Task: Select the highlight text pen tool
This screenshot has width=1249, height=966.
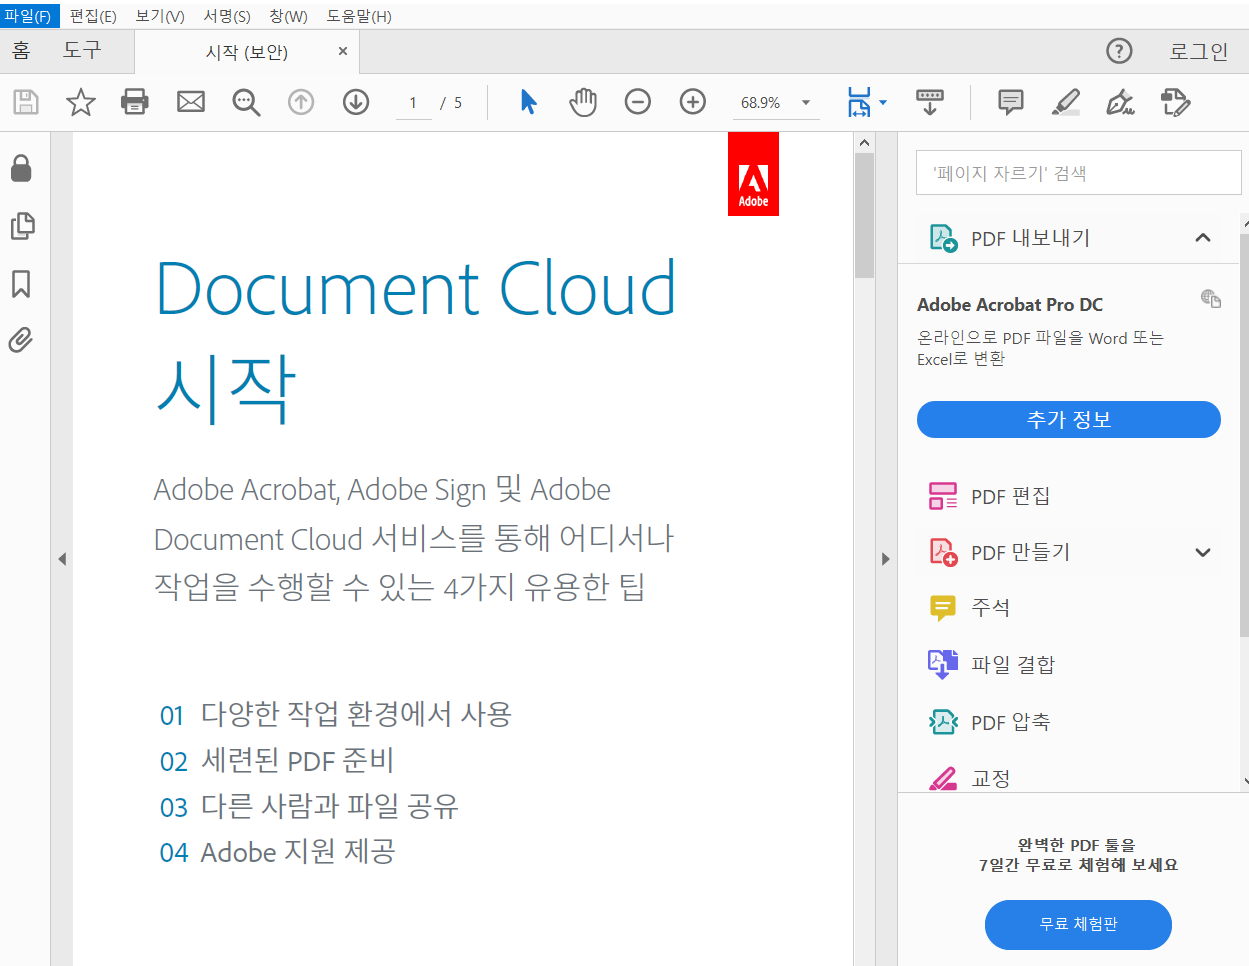Action: (1066, 102)
